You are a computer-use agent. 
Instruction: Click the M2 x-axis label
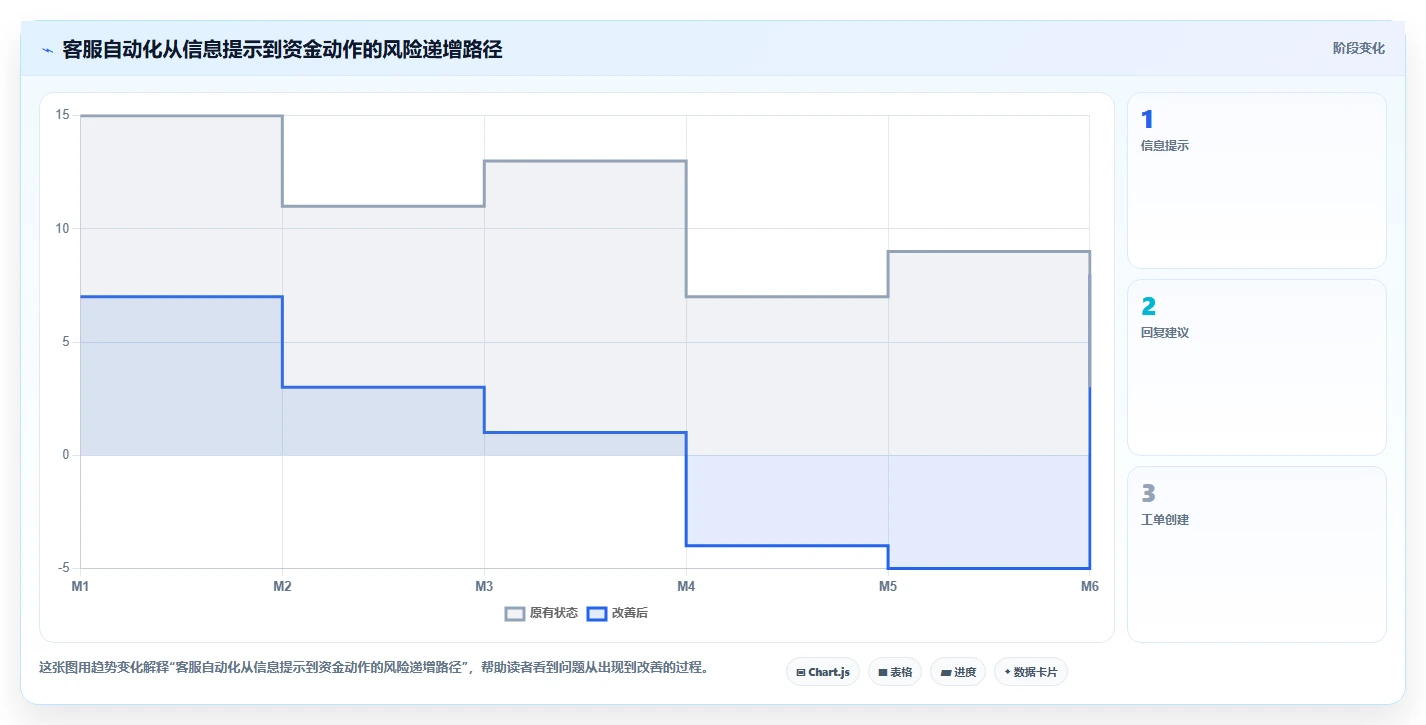(282, 587)
